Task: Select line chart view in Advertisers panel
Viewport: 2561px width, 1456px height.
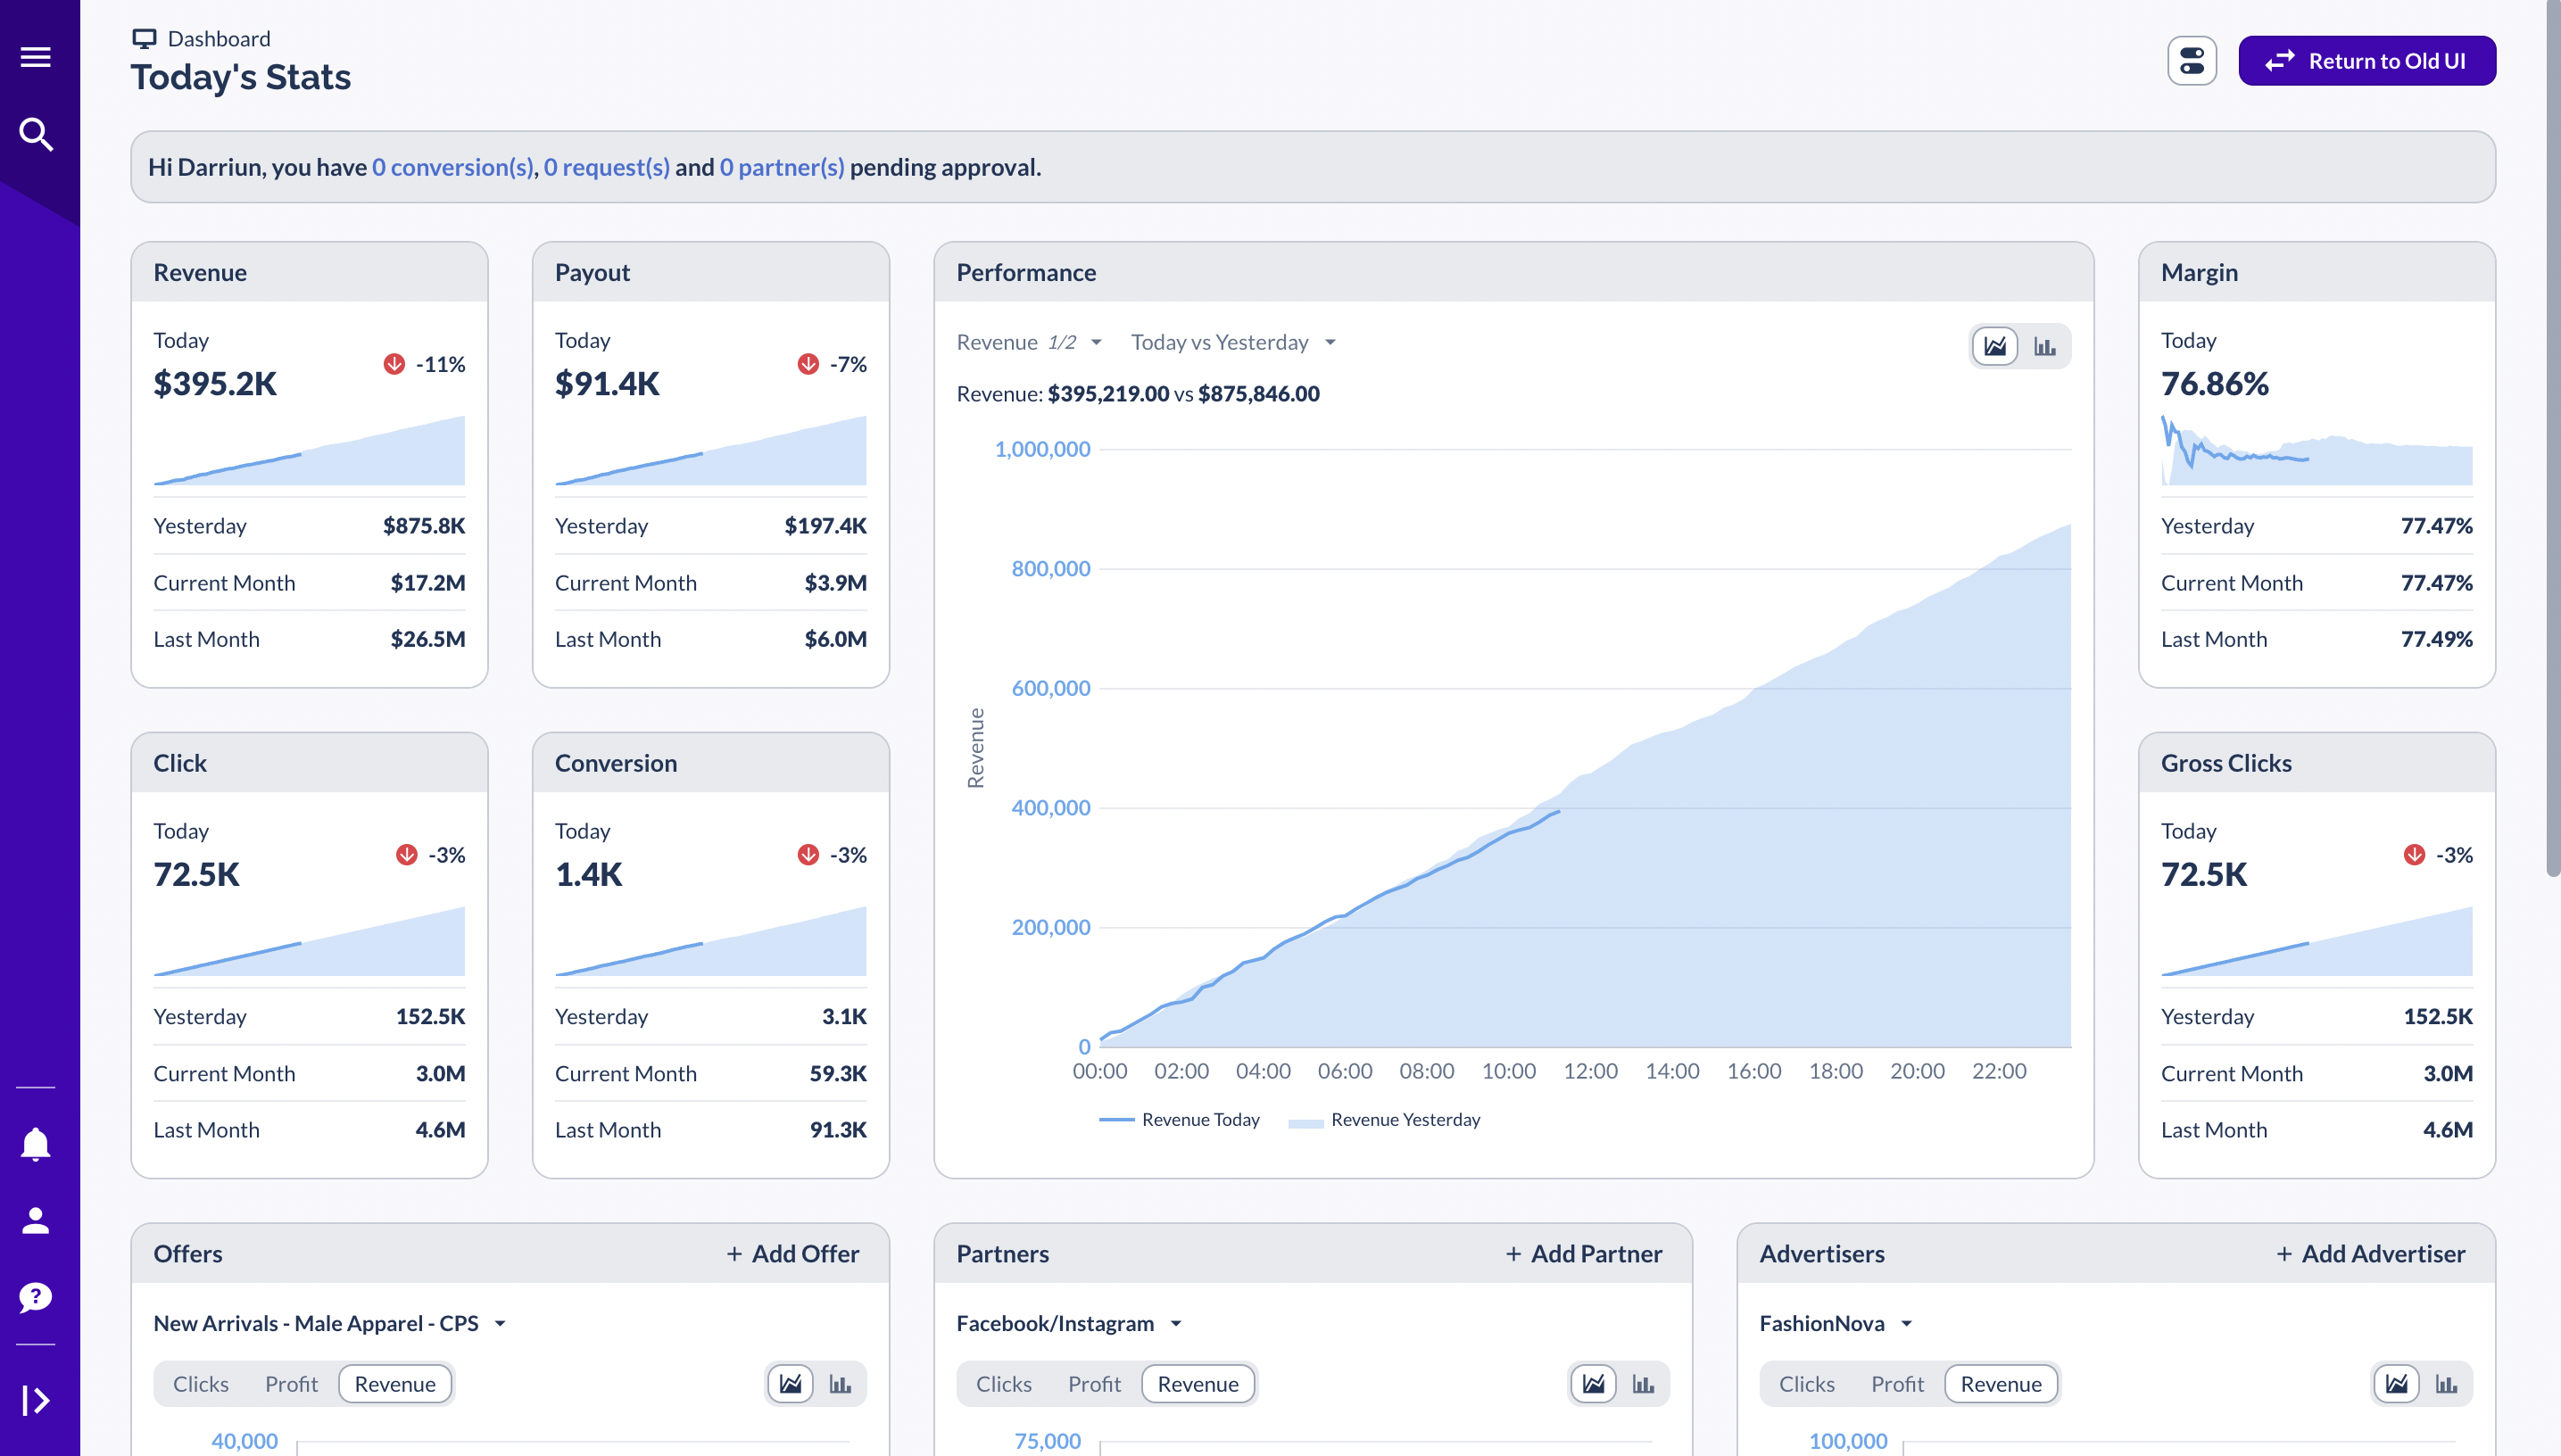Action: pos(2397,1383)
